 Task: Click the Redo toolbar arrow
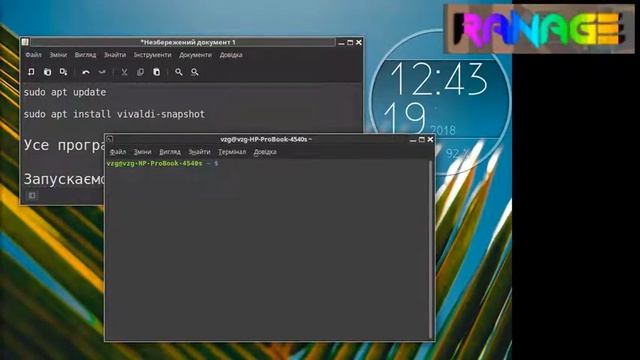(x=102, y=72)
